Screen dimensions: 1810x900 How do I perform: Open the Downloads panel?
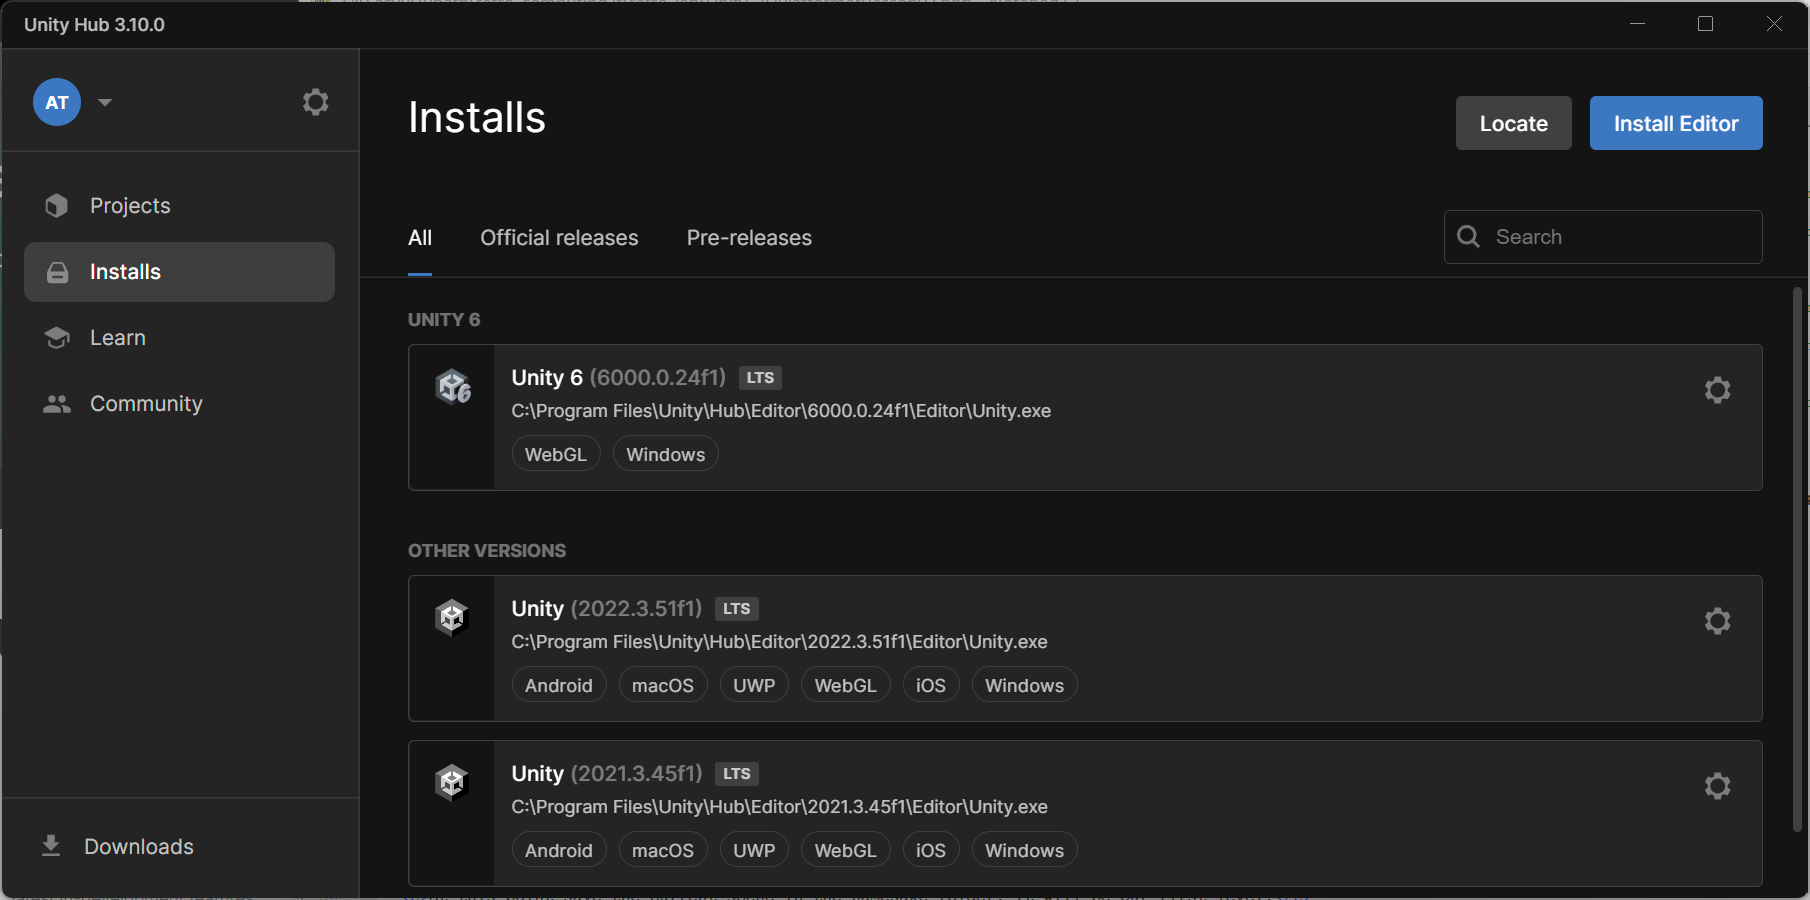point(138,846)
